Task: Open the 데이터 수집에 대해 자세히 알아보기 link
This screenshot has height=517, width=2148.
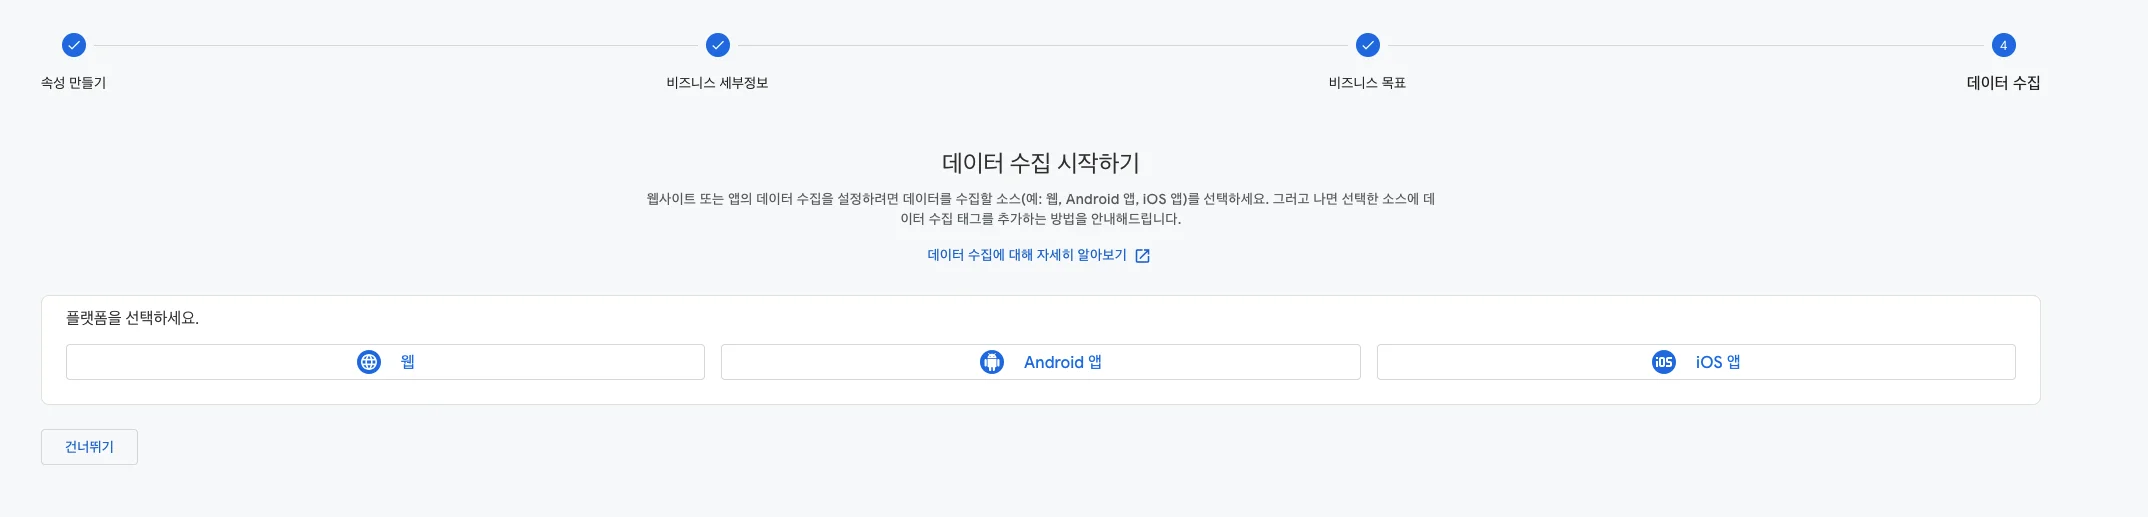Action: point(1027,255)
